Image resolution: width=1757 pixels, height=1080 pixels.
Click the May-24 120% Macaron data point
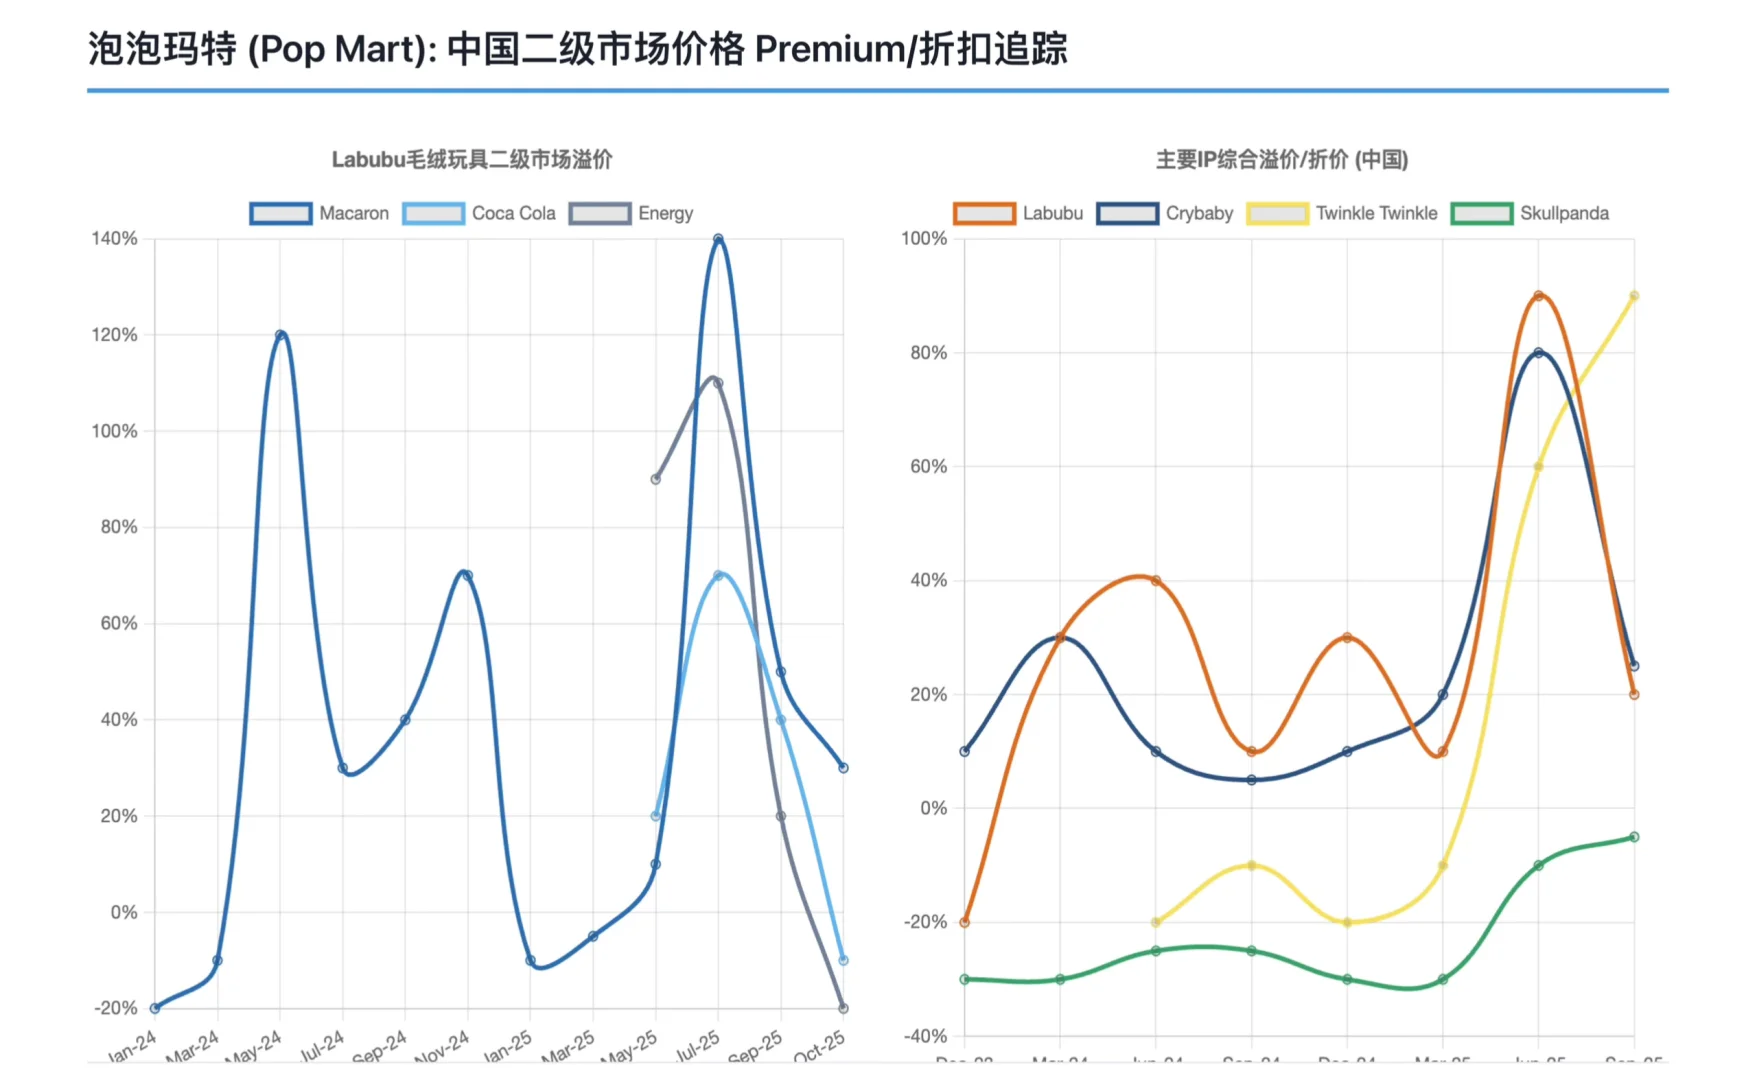click(x=278, y=334)
